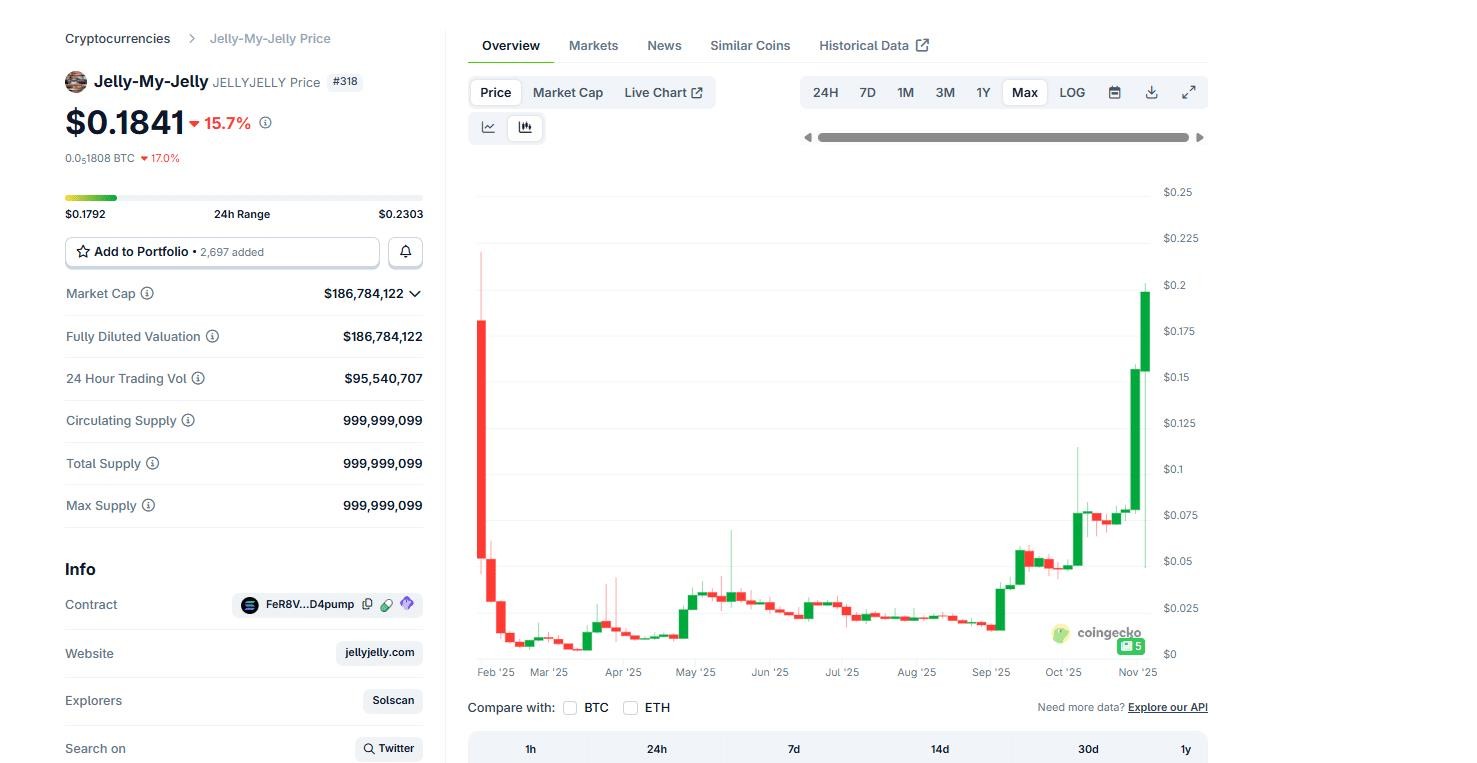The width and height of the screenshot is (1477, 763).
Task: Expand the chart to fullscreen
Action: click(1188, 93)
